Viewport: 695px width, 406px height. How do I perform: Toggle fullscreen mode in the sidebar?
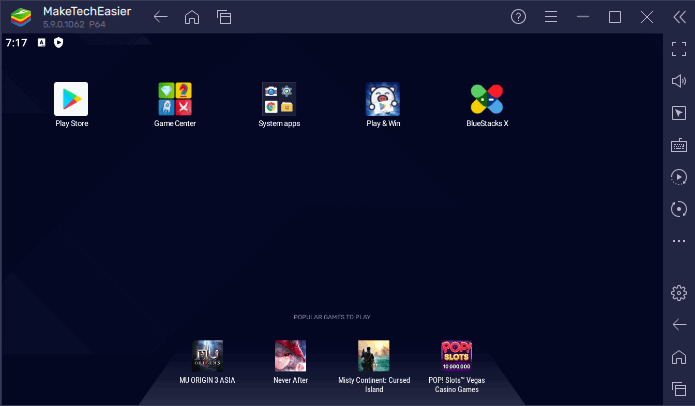[679, 49]
